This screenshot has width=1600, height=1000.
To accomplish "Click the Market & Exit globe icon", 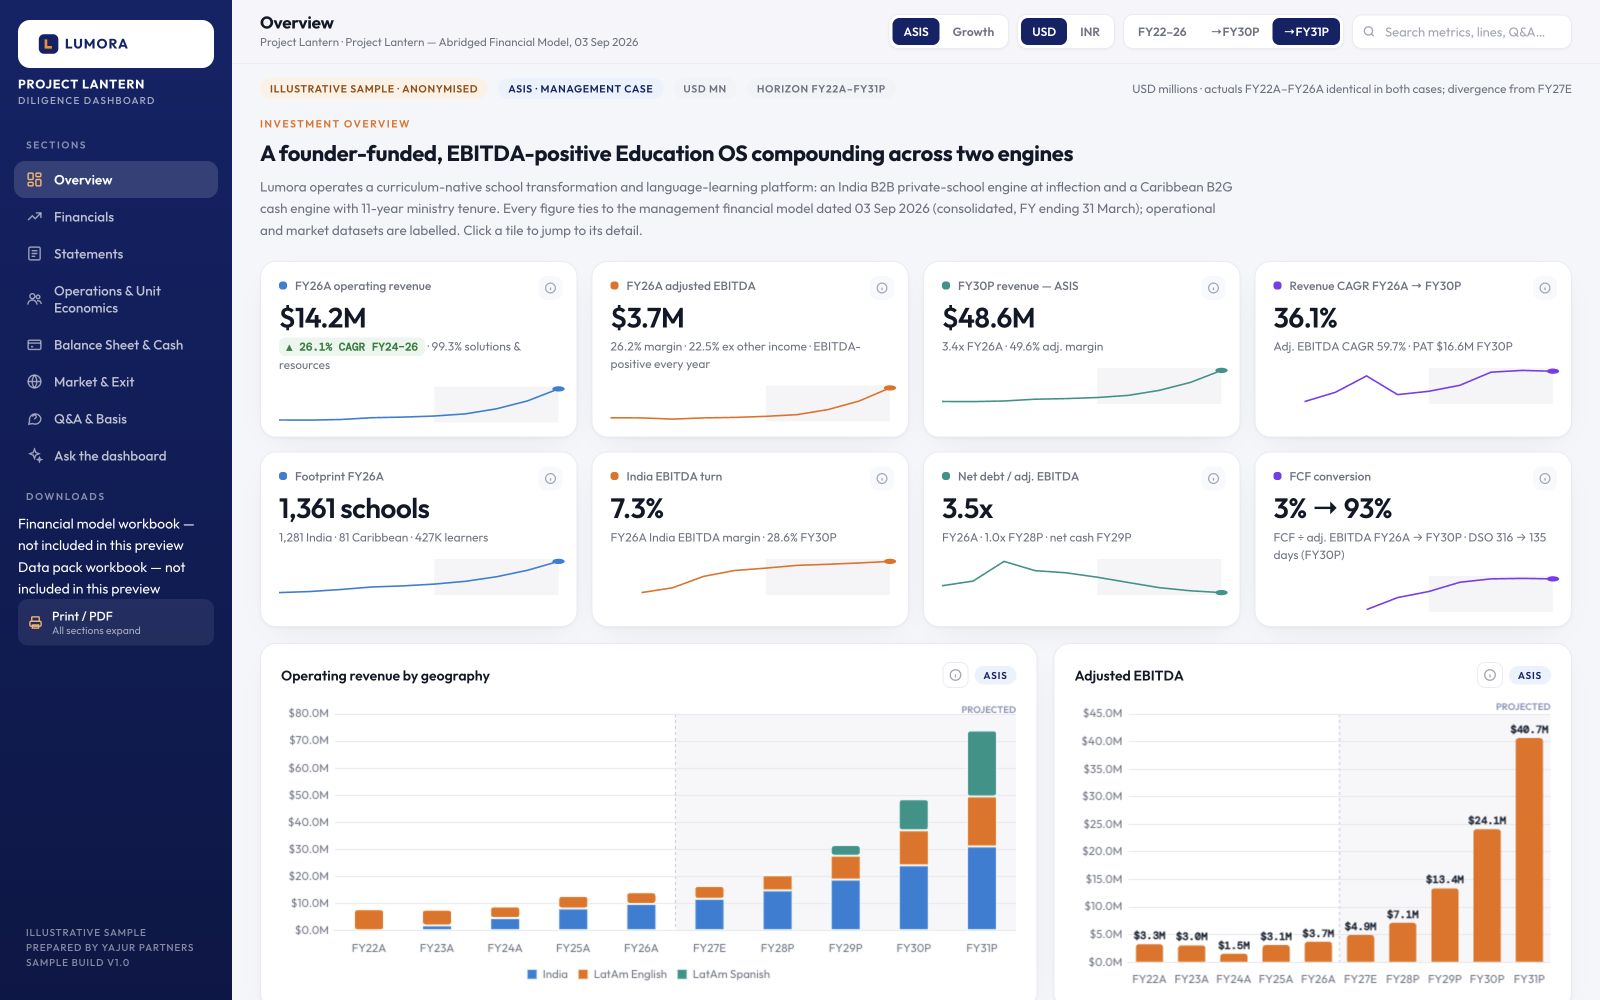I will (35, 382).
